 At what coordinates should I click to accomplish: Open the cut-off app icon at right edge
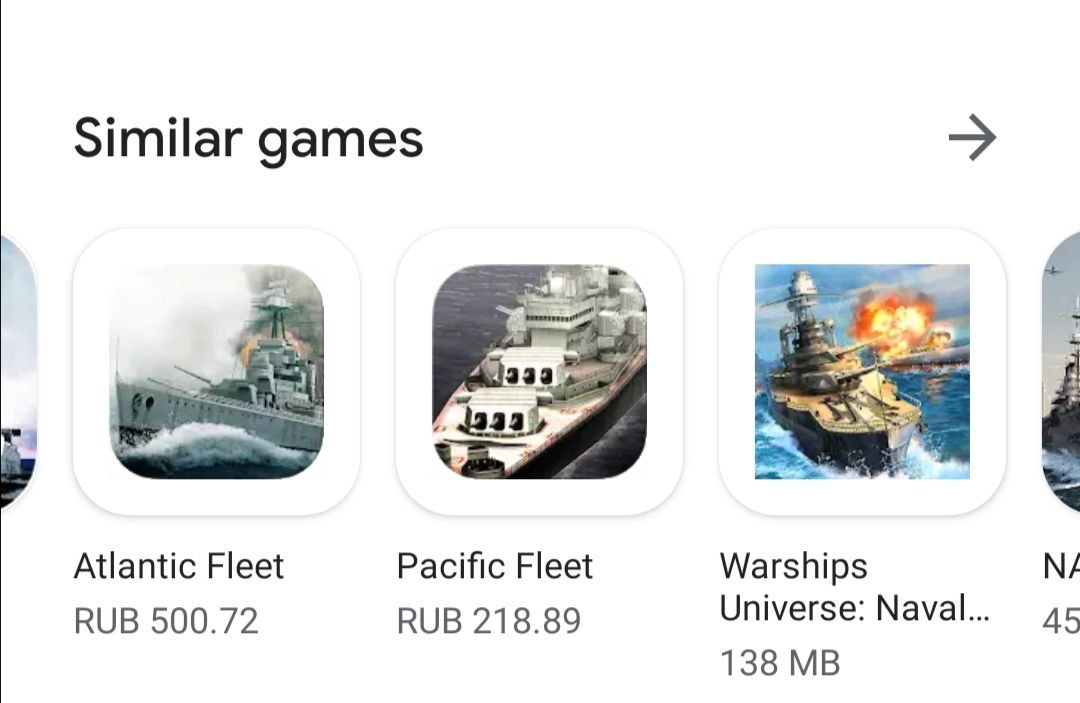1061,372
